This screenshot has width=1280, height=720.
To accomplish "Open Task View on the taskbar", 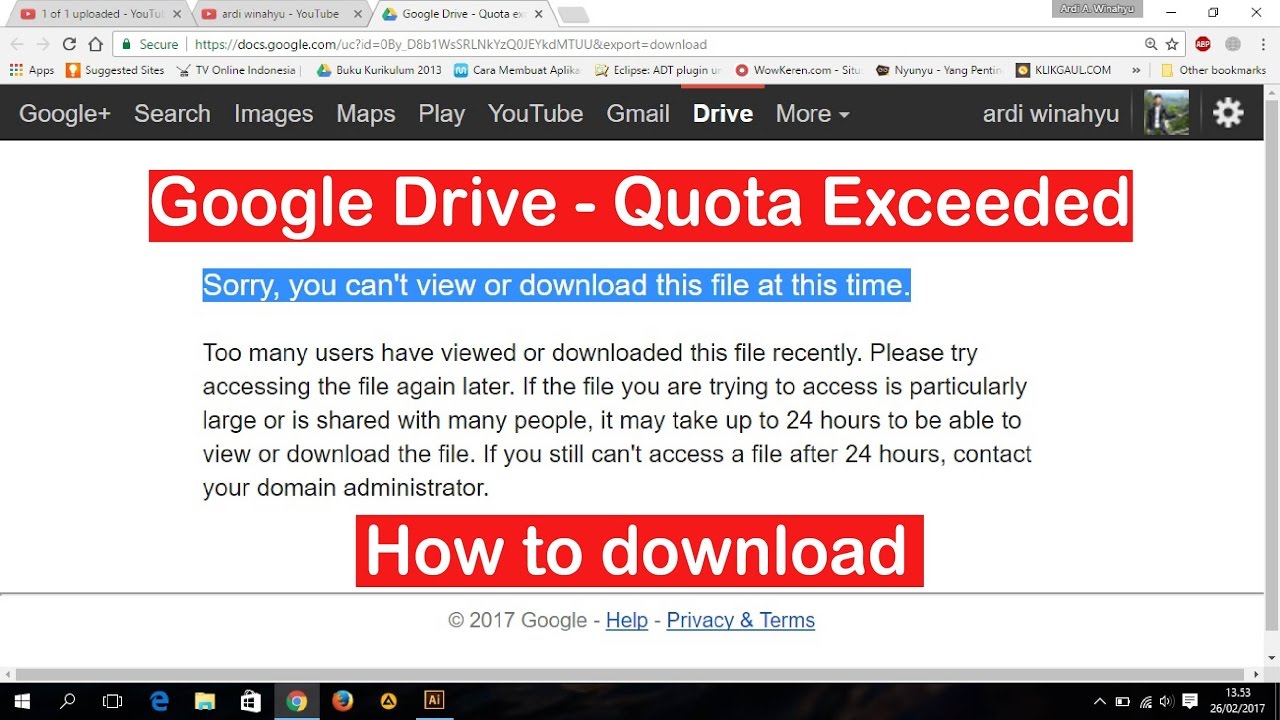I will coord(113,701).
